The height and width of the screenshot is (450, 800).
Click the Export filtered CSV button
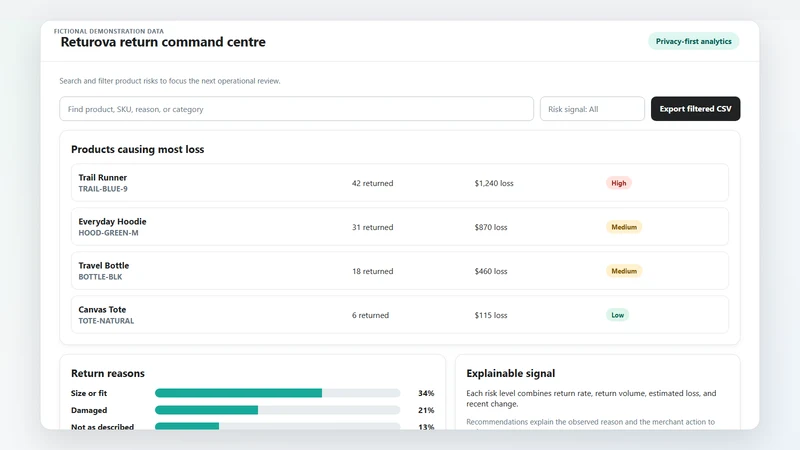(x=695, y=109)
